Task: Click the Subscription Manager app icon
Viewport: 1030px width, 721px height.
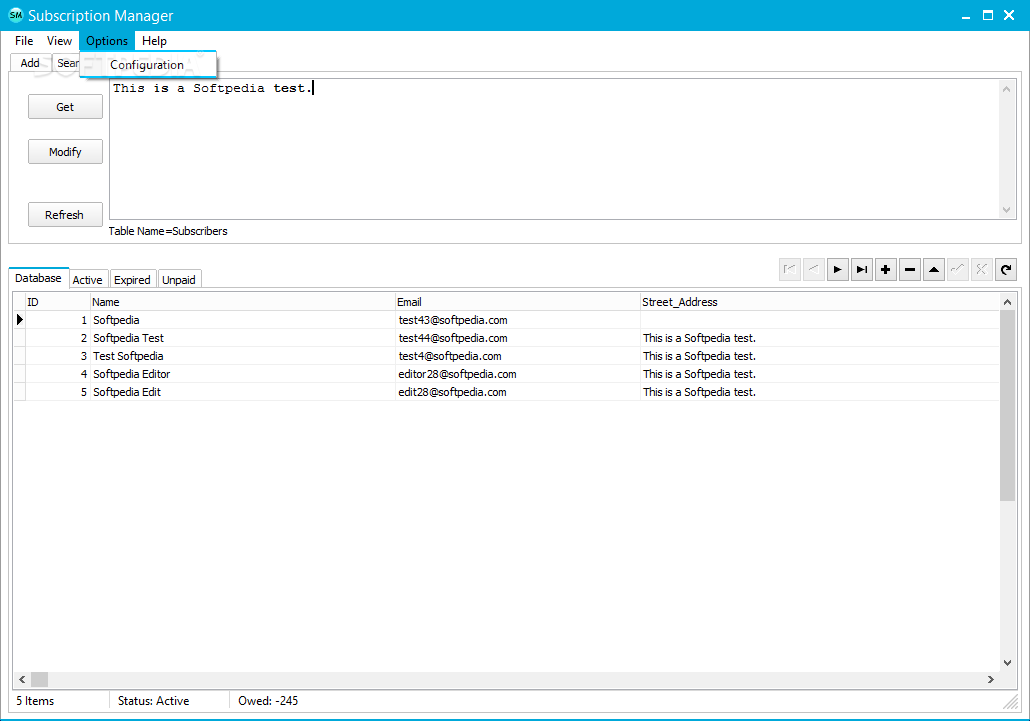Action: tap(15, 15)
